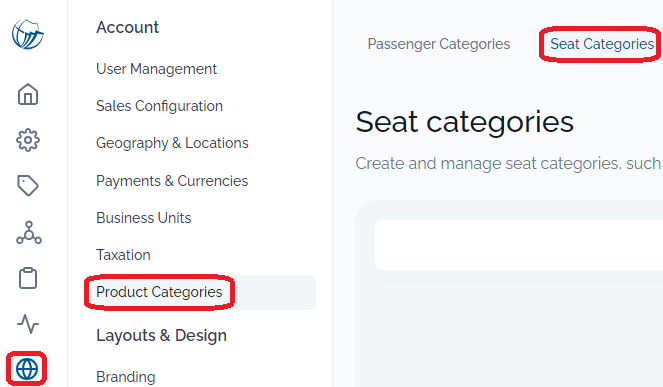
Task: Click the white field in content panel
Action: 519,245
